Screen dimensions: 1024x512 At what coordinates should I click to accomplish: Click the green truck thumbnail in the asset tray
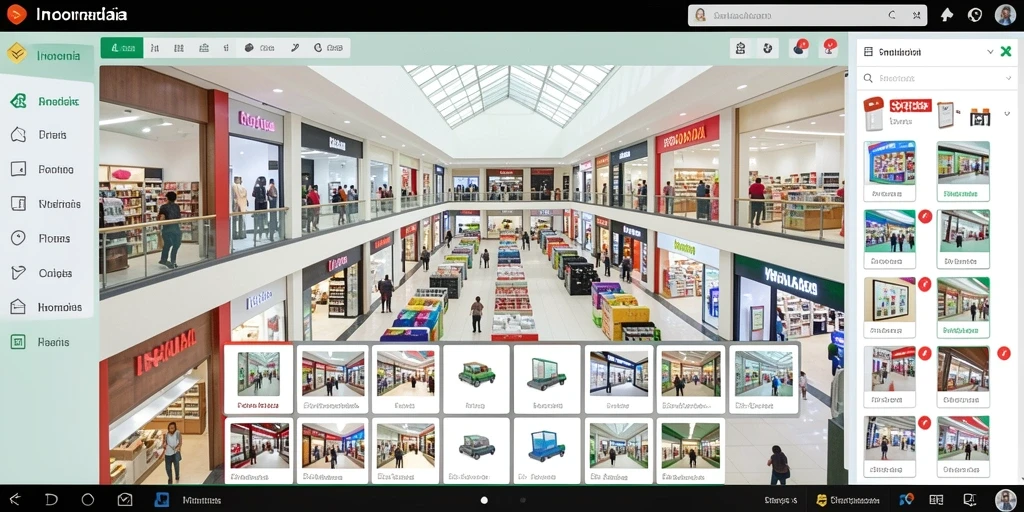pyautogui.click(x=476, y=375)
